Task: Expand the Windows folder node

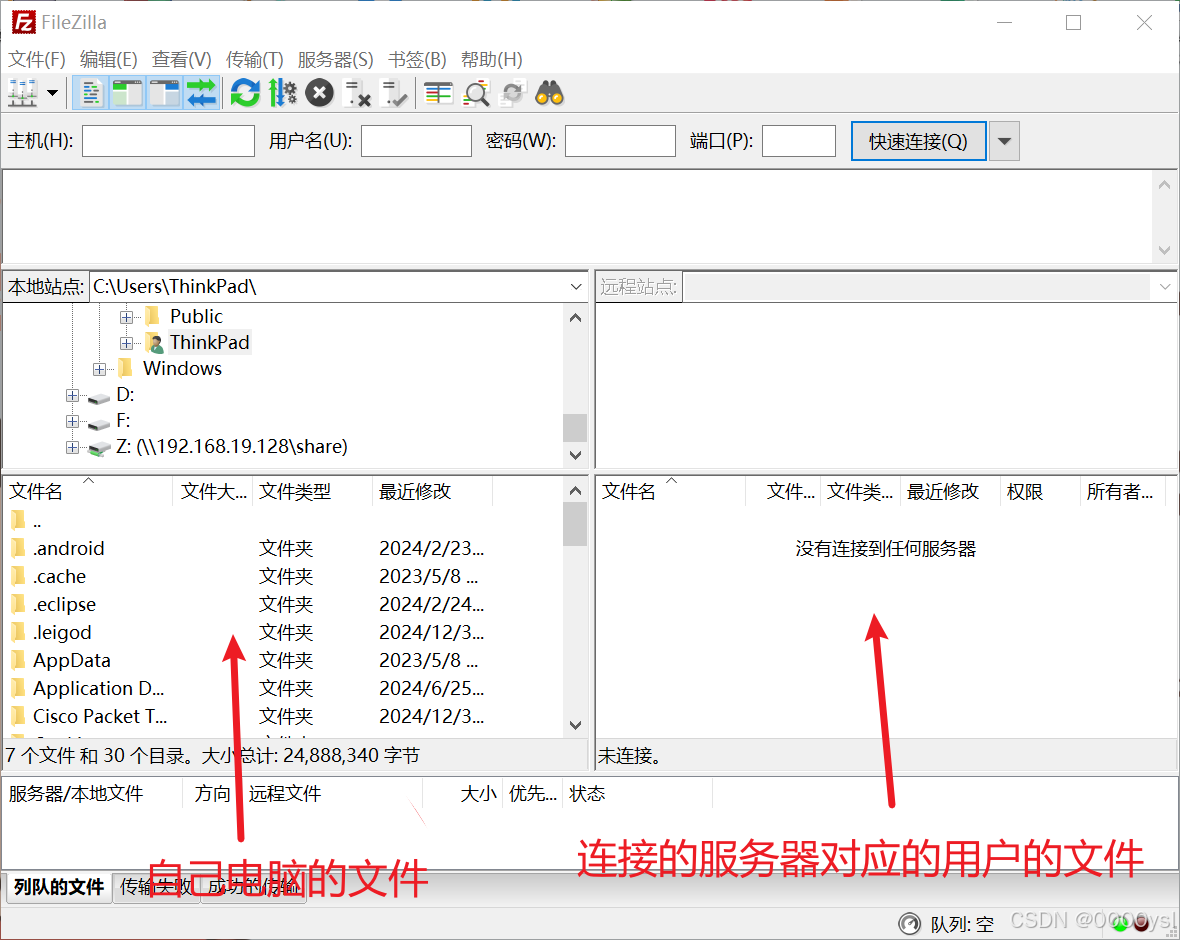Action: click(x=99, y=369)
